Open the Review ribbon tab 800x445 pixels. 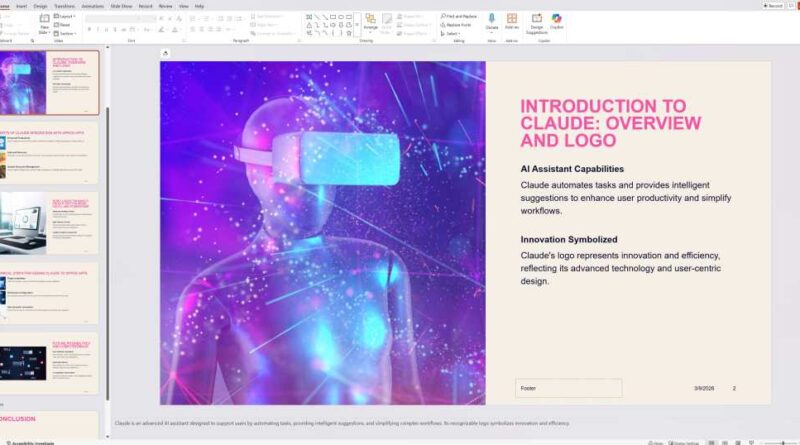[x=165, y=6]
